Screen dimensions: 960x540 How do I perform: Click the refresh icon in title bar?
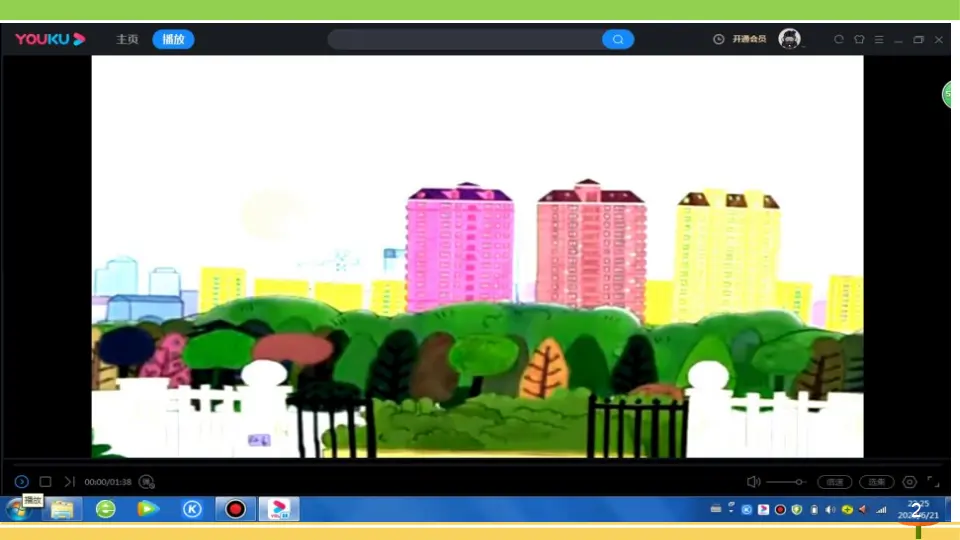[x=838, y=39]
